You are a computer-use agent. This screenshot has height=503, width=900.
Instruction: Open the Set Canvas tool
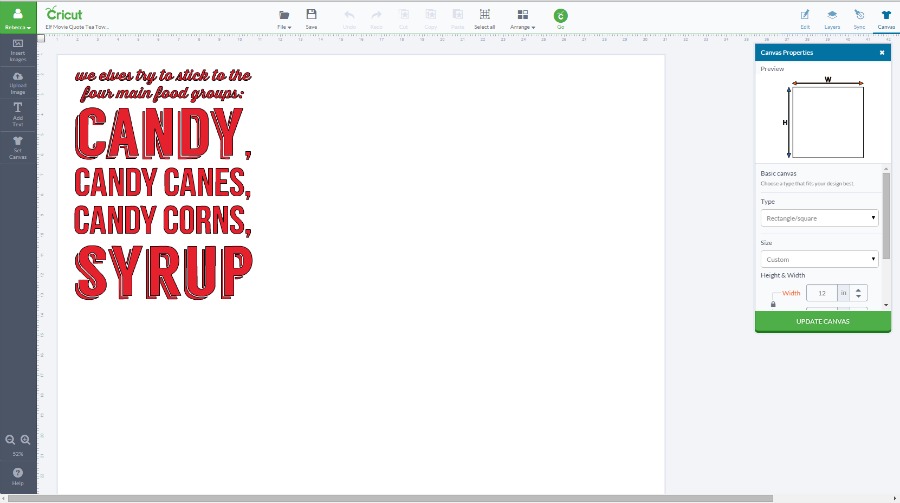pyautogui.click(x=18, y=148)
